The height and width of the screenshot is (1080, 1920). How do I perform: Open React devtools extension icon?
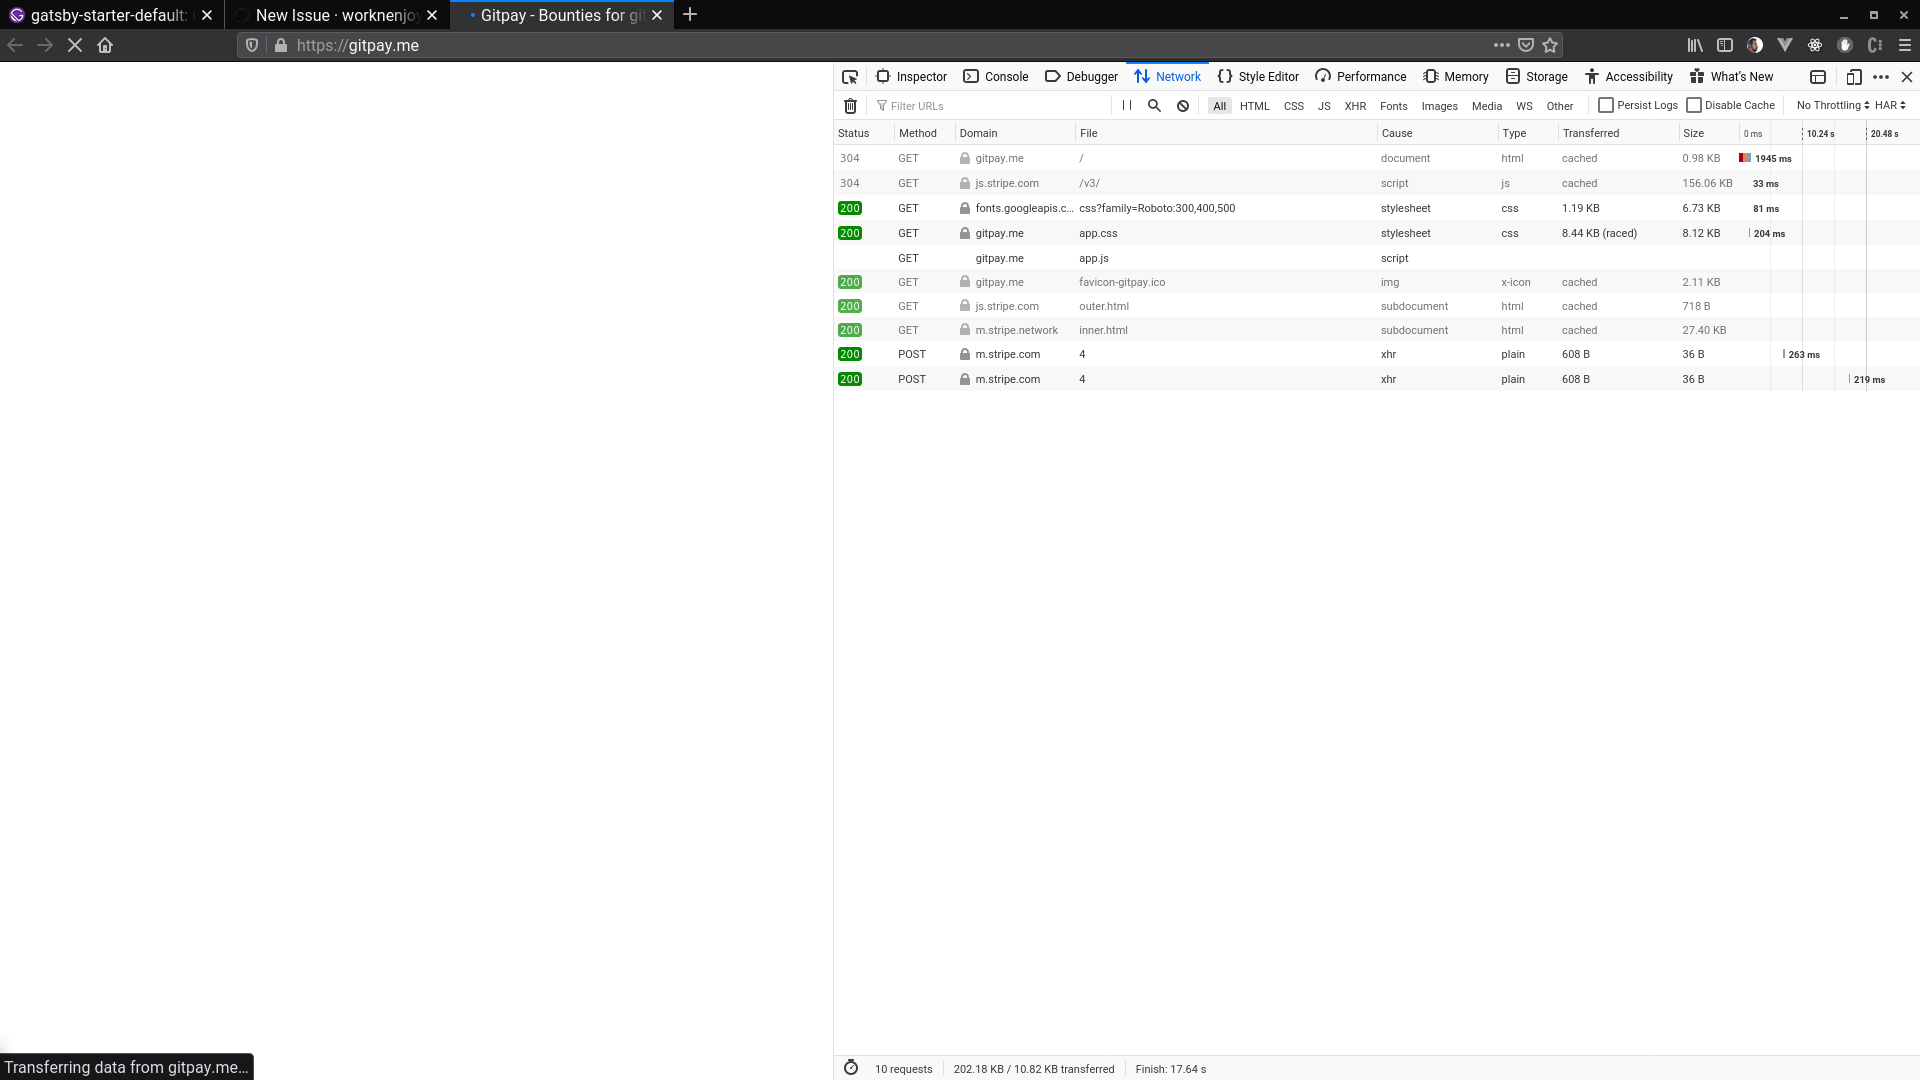point(1815,45)
